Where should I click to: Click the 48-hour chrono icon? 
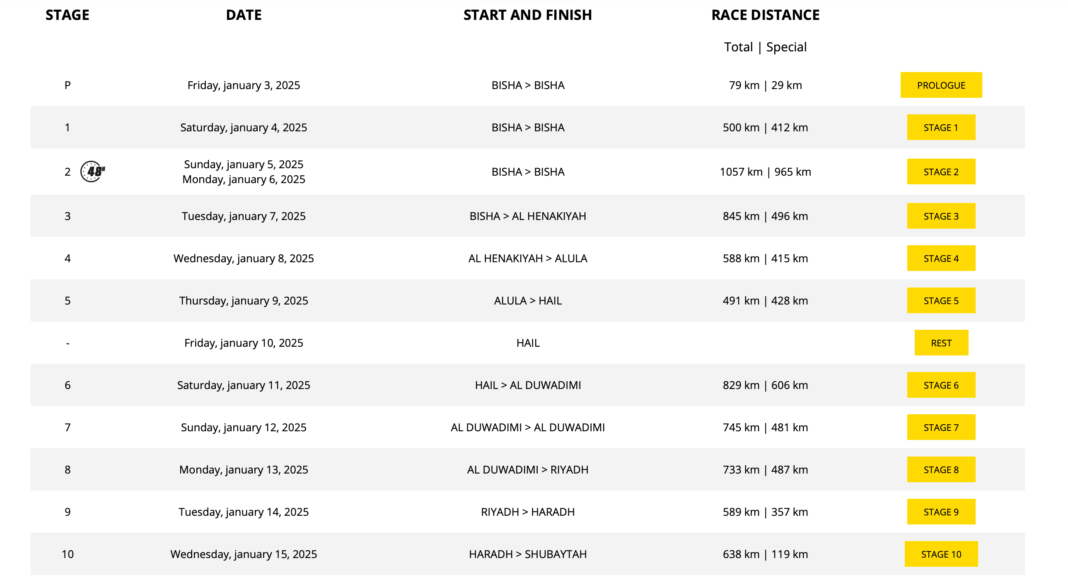pyautogui.click(x=93, y=171)
